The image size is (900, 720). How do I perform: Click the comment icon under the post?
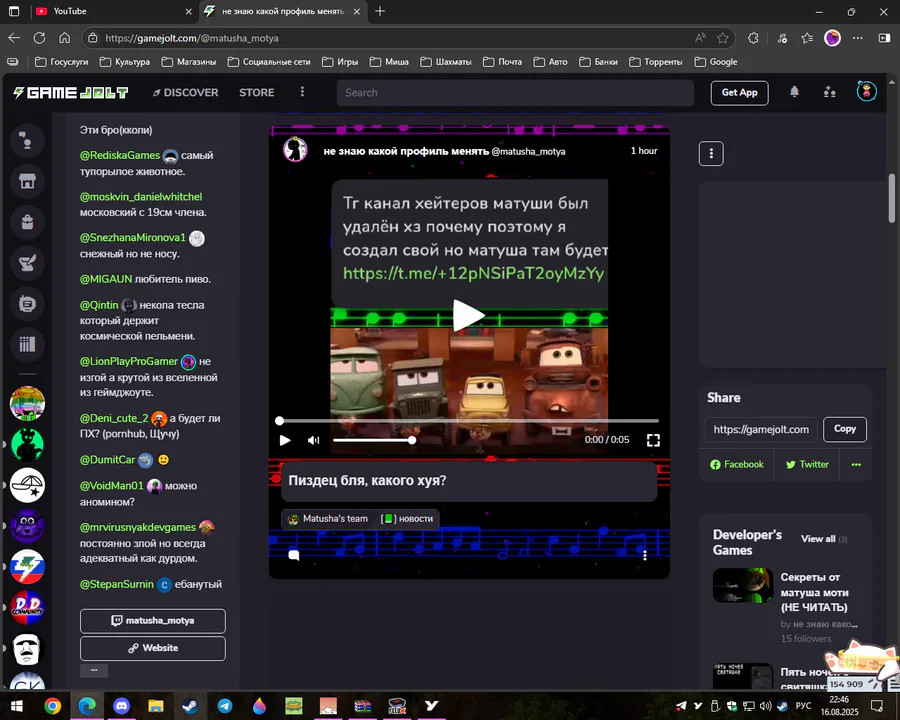294,555
